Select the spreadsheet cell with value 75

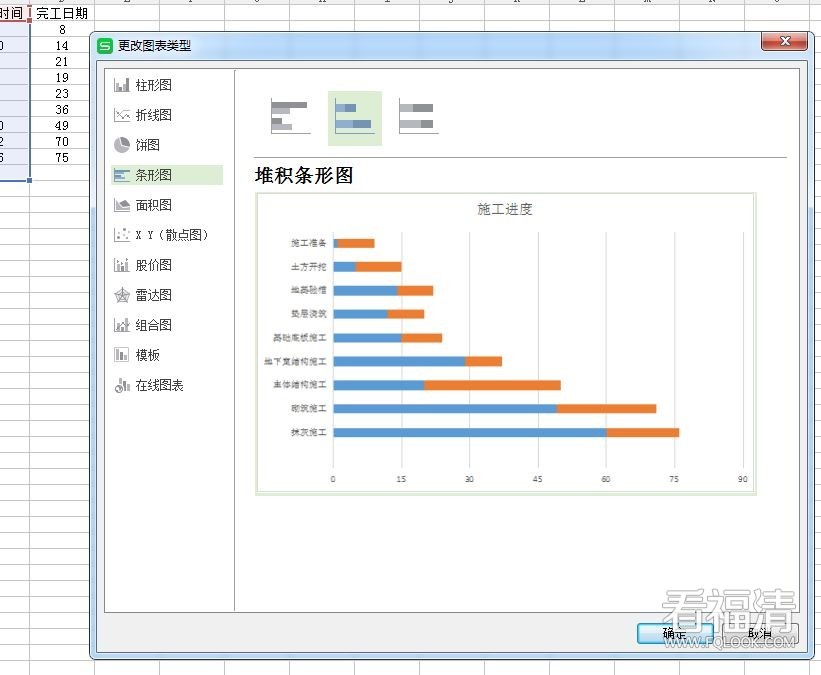[x=62, y=158]
